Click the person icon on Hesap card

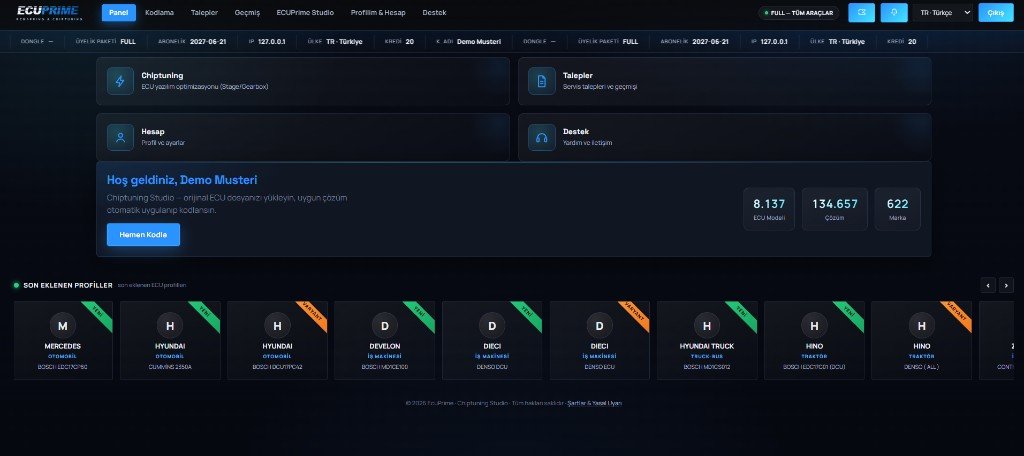pos(120,137)
